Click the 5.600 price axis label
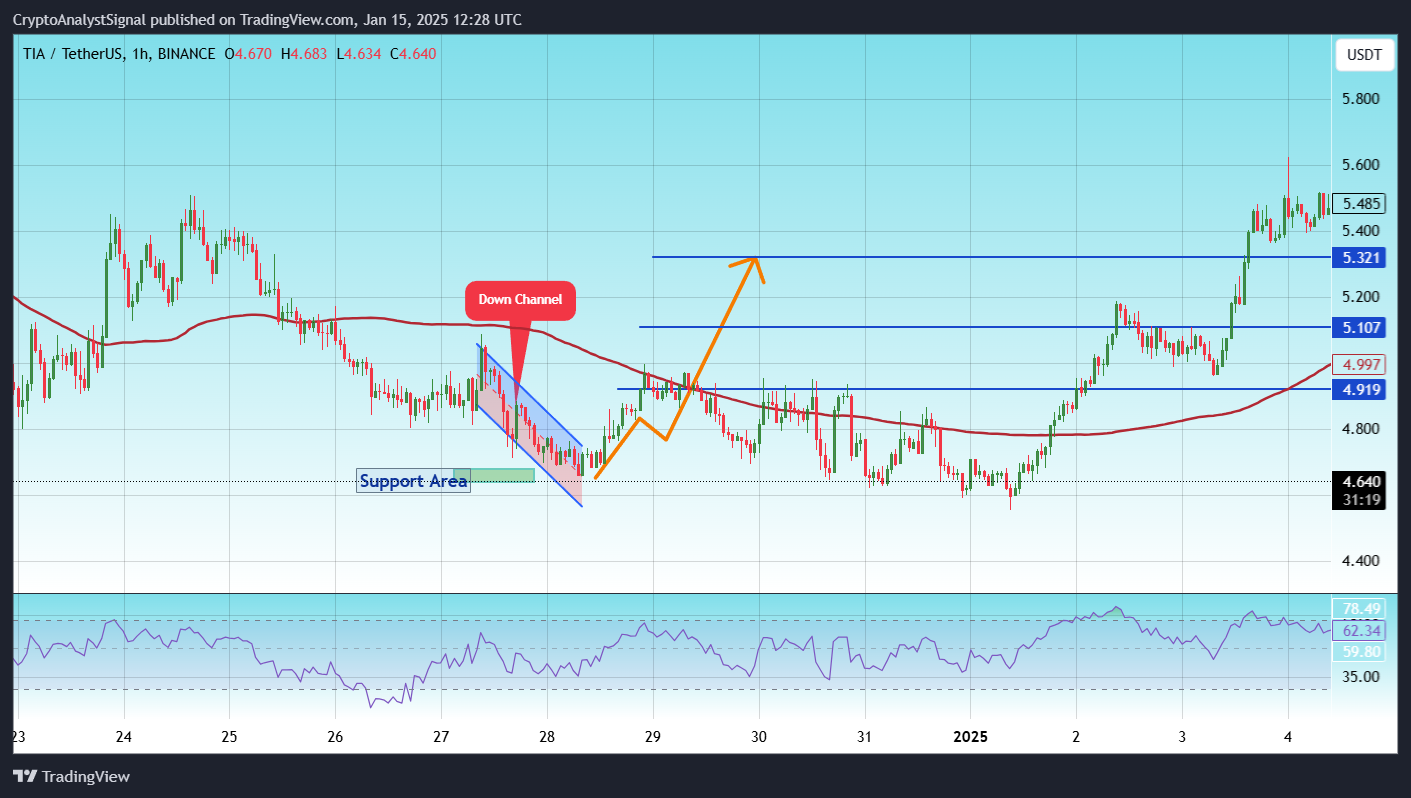This screenshot has height=798, width=1411. (1362, 165)
